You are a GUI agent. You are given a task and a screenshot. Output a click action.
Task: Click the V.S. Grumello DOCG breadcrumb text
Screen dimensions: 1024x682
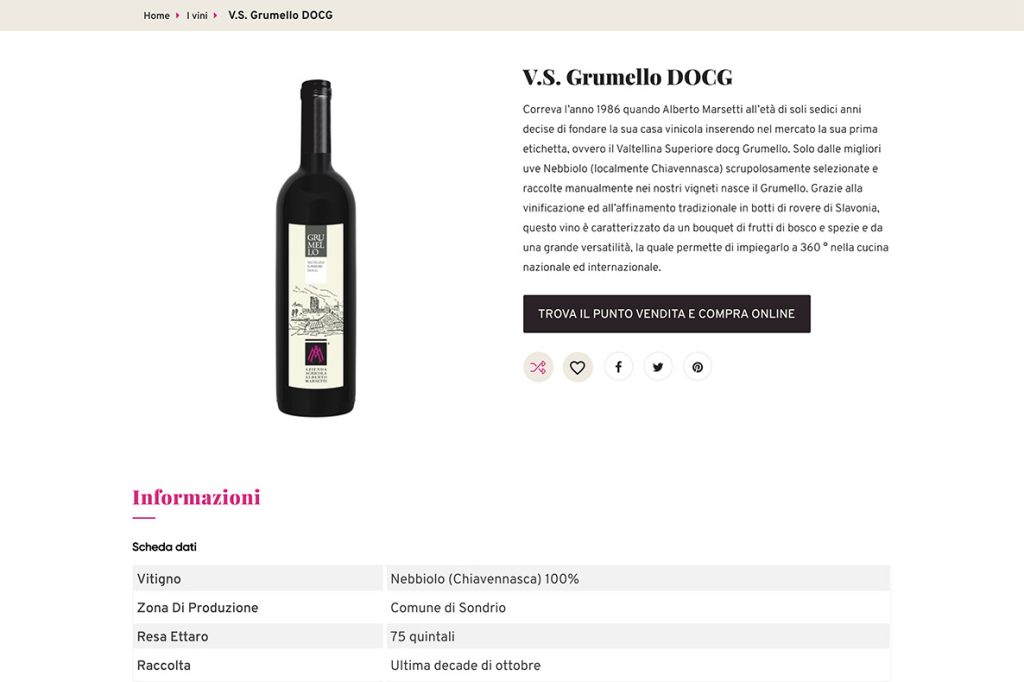tap(280, 15)
